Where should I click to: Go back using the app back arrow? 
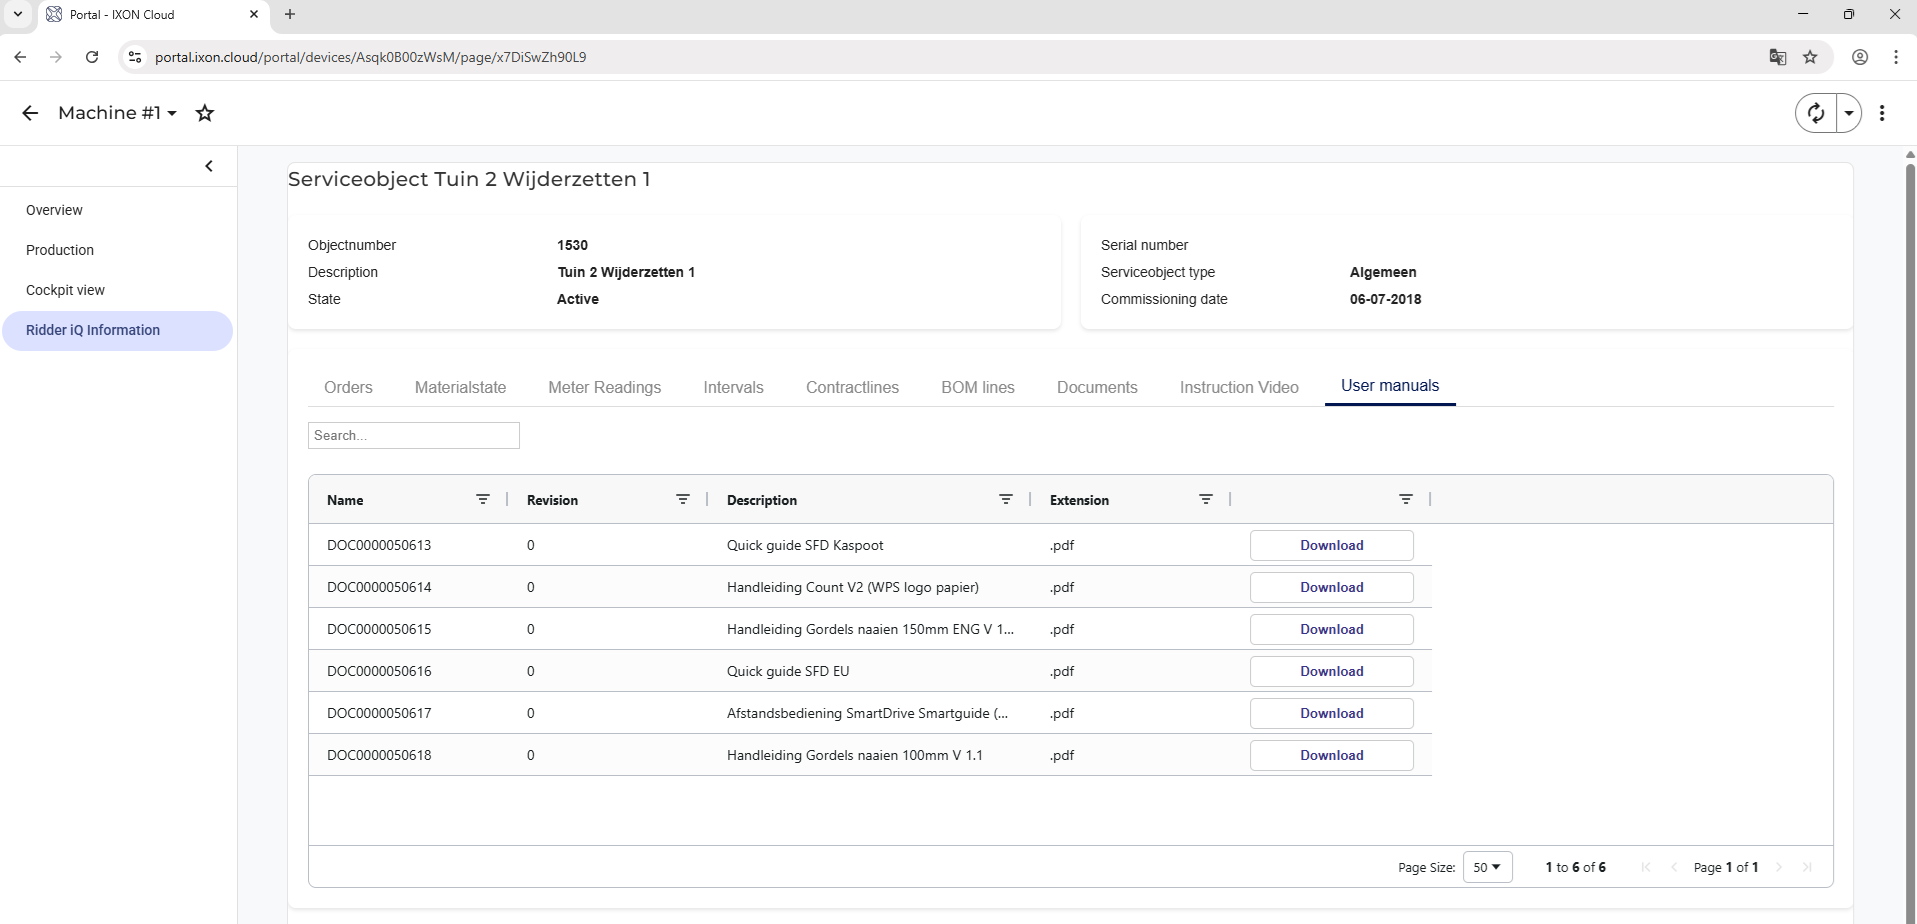[30, 113]
